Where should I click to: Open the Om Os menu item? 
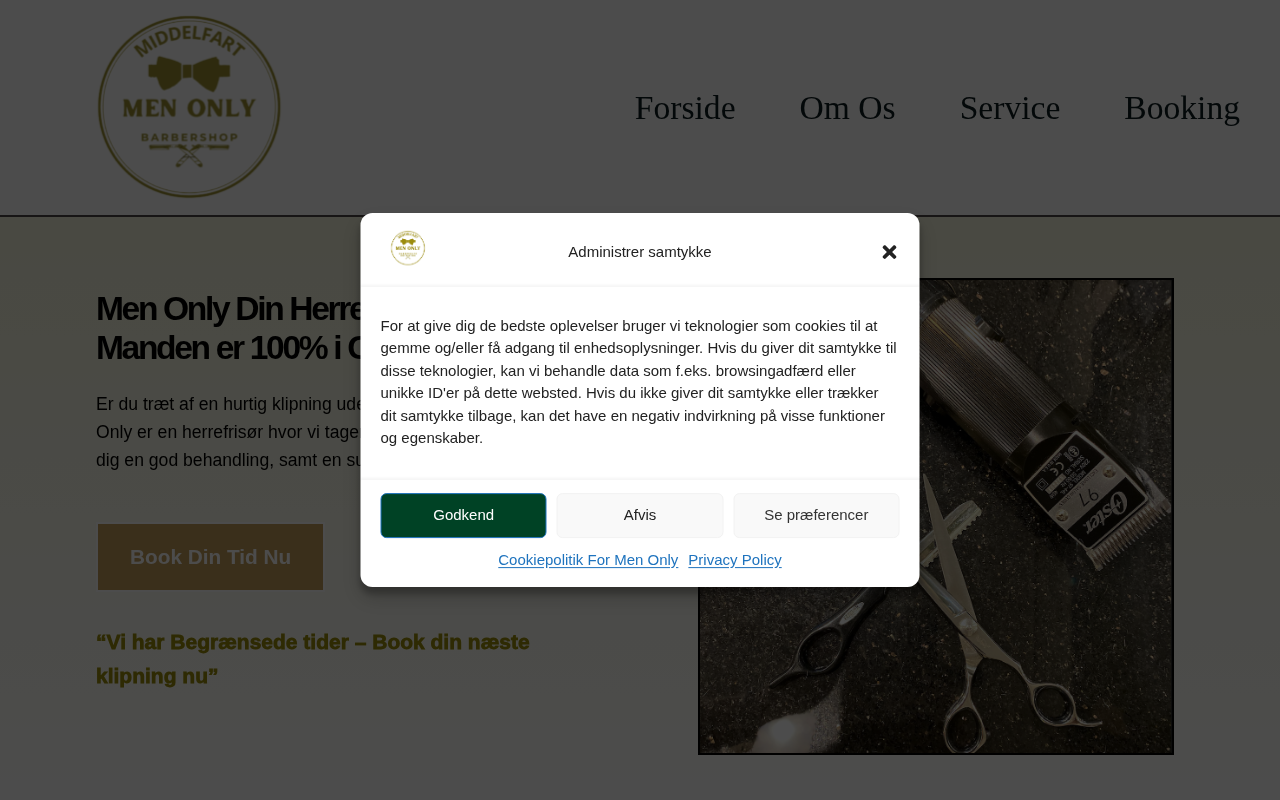click(847, 108)
